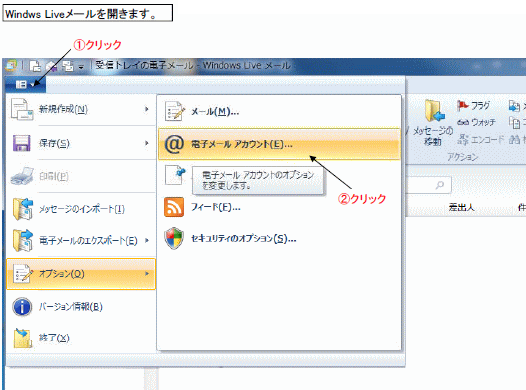The height and width of the screenshot is (390, 526).
Task: Click the メール options checklist icon
Action: coord(174,111)
